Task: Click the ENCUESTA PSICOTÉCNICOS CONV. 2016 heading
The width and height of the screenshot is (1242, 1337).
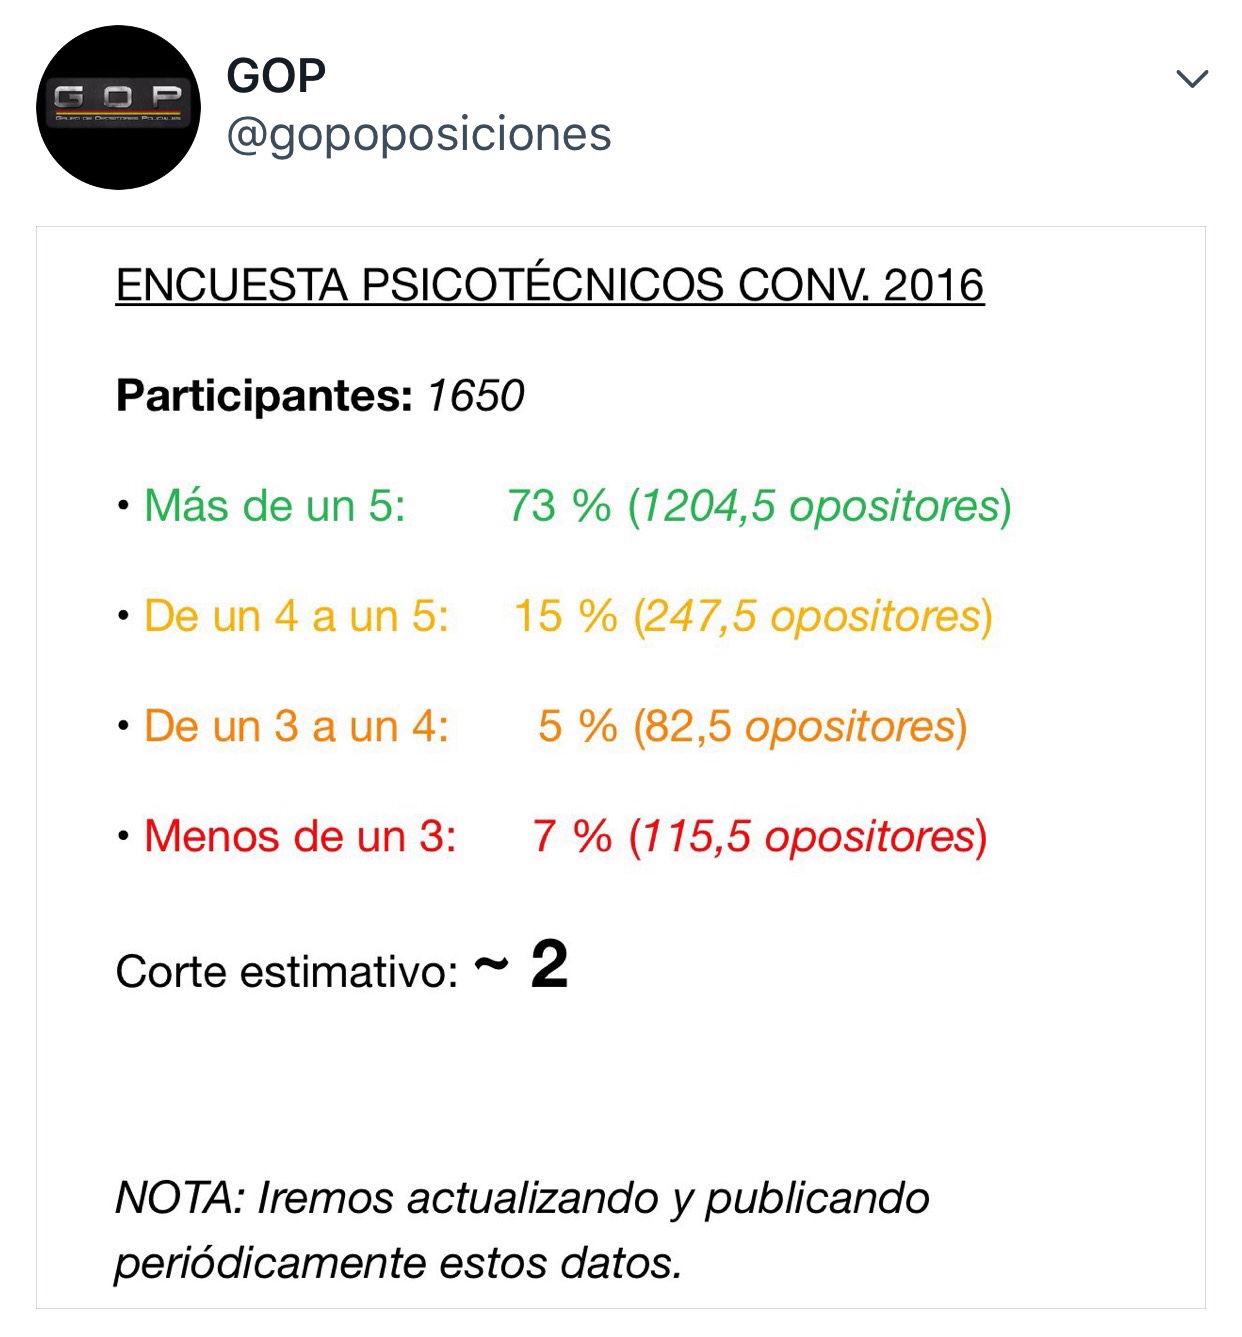Action: pyautogui.click(x=550, y=285)
